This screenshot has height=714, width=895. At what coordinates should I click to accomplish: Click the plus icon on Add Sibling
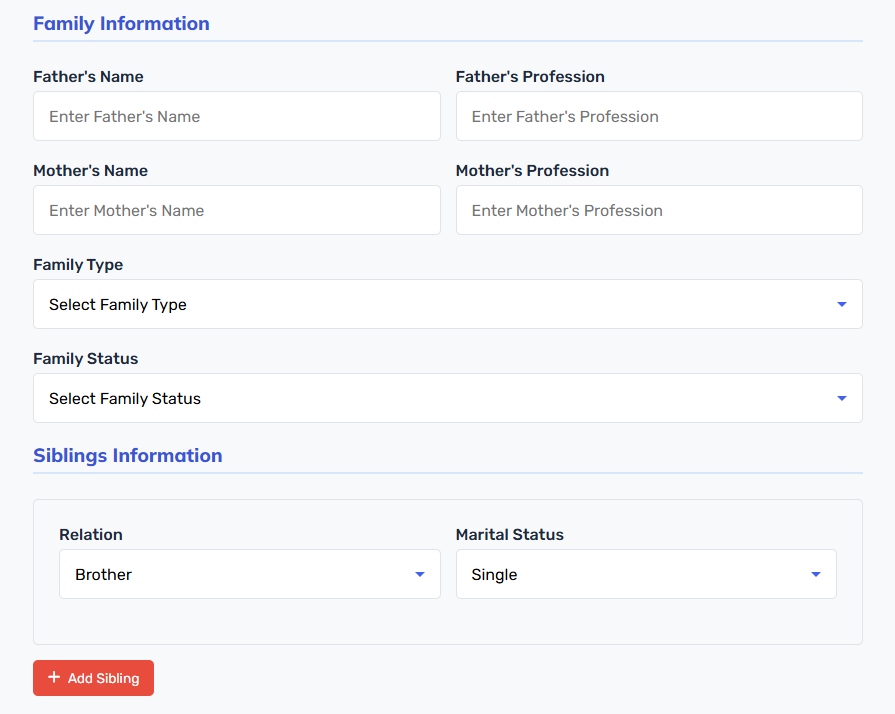(x=54, y=677)
